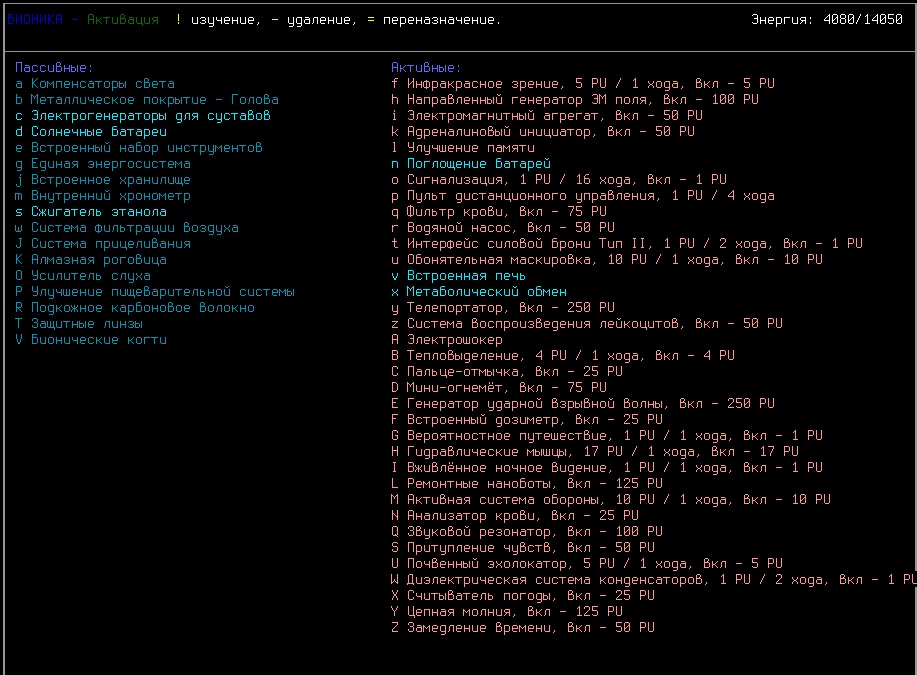Image resolution: width=917 pixels, height=675 pixels.
Task: Click 'БИОНИКА' title in header
Action: tap(35, 20)
